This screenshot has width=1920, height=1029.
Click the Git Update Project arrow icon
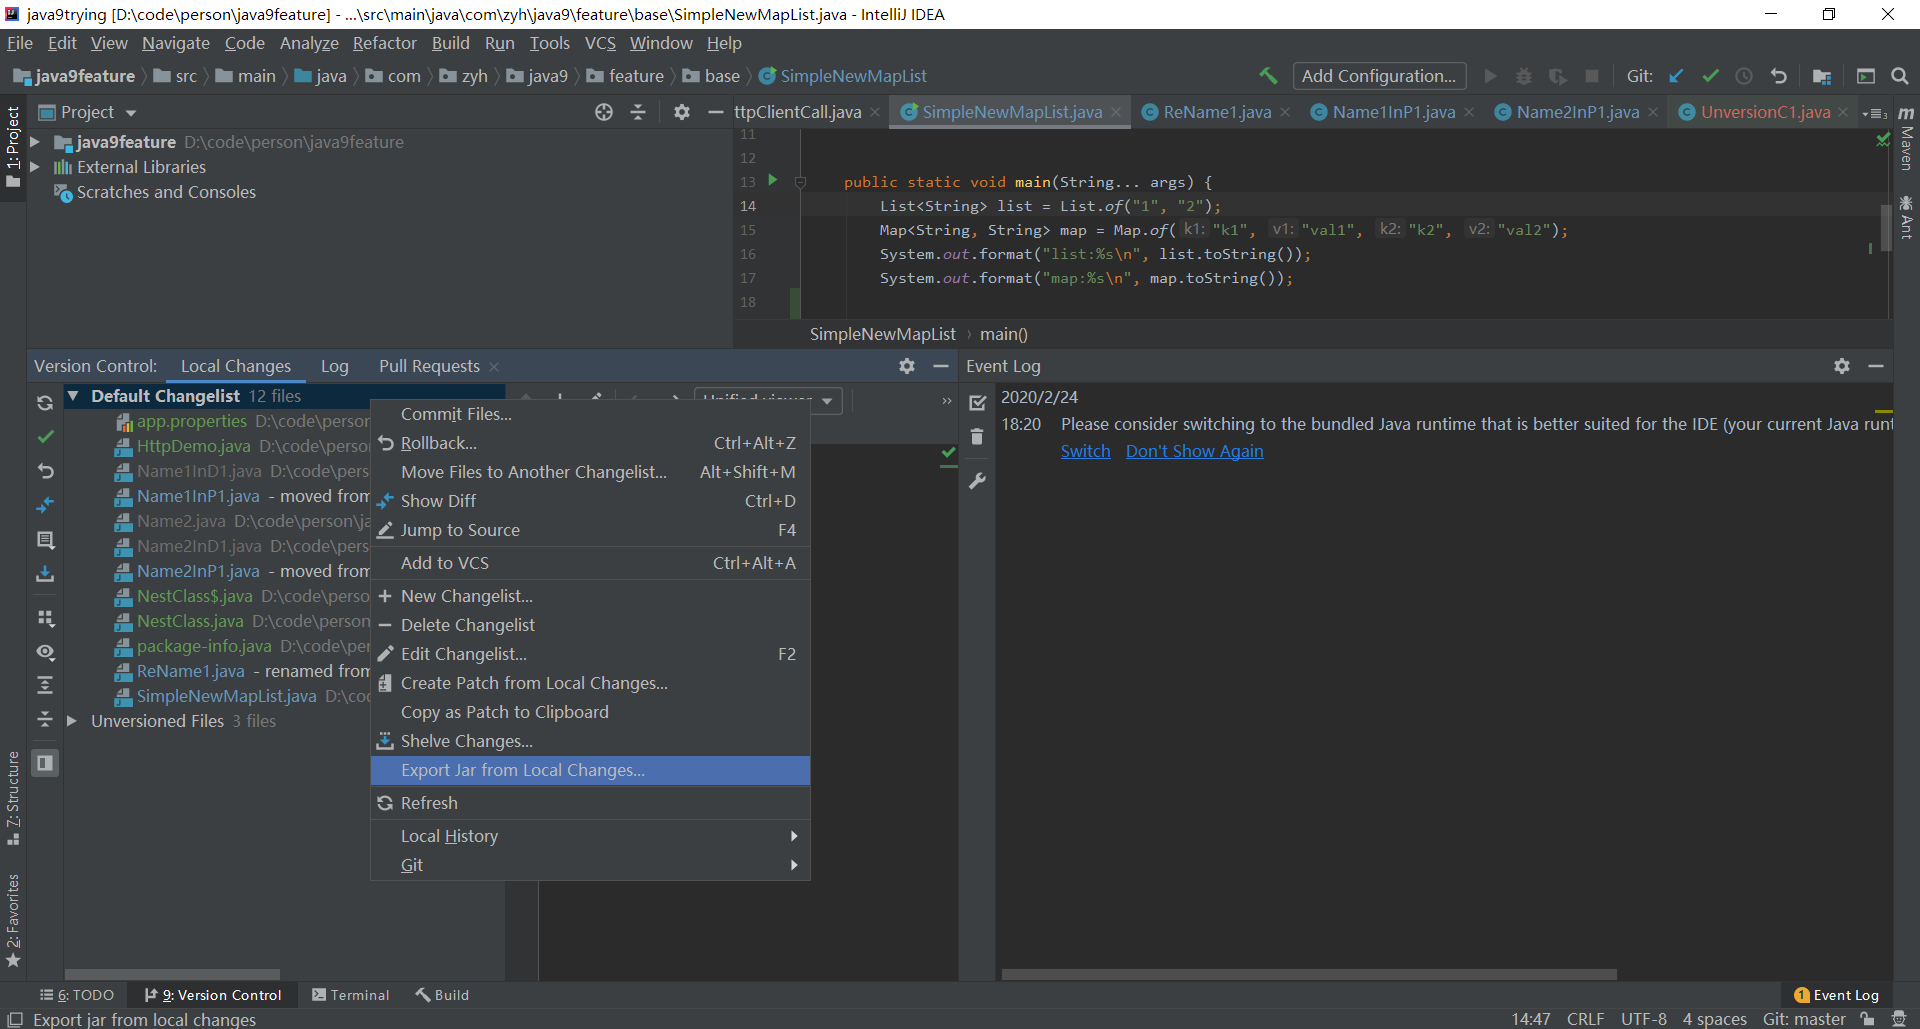1677,76
